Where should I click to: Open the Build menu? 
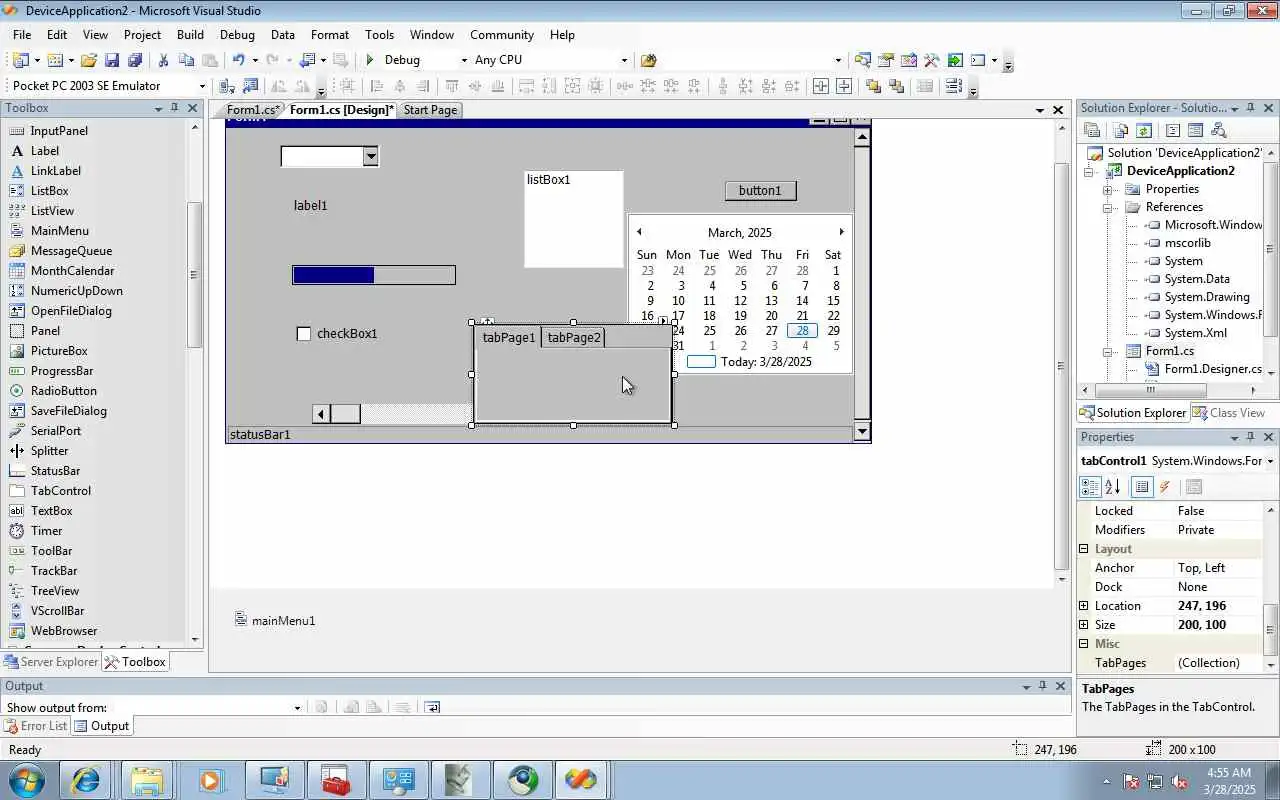(x=190, y=35)
